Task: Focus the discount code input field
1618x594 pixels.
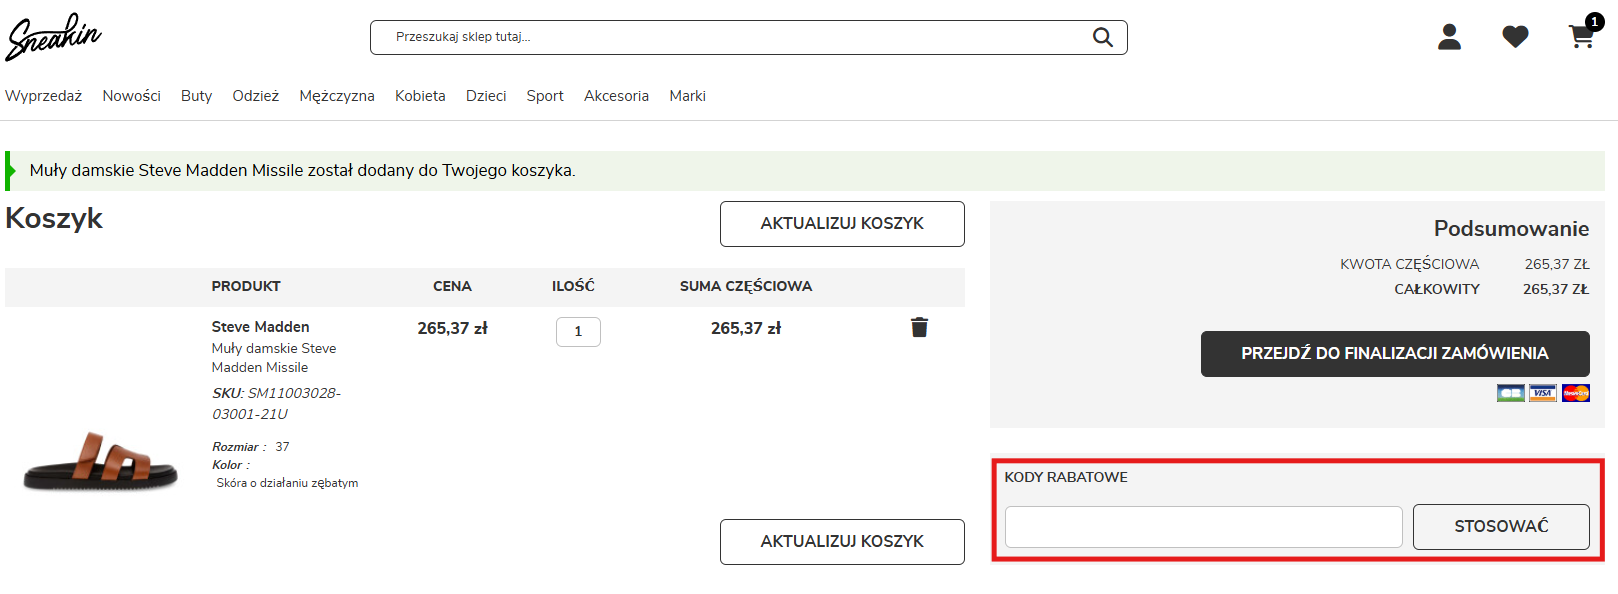Action: [1203, 527]
